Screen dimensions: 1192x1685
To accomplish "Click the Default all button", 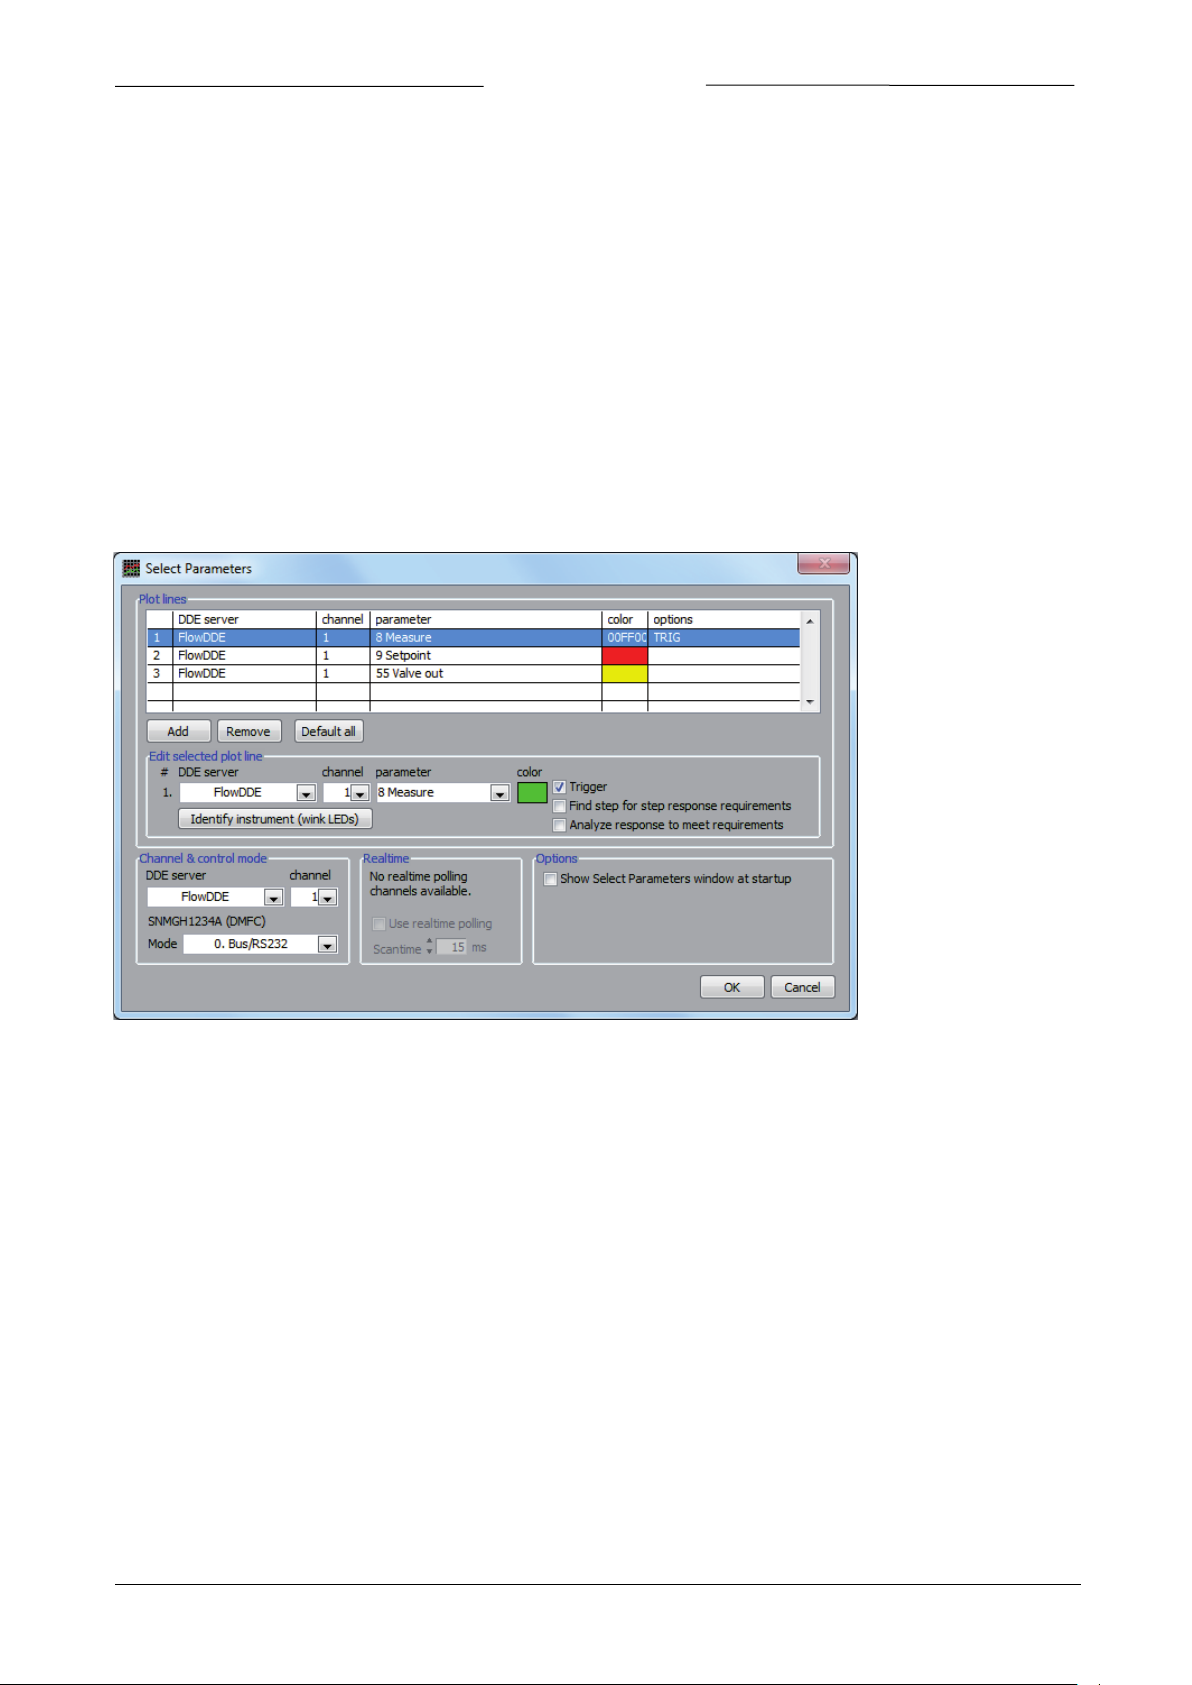I will (328, 731).
